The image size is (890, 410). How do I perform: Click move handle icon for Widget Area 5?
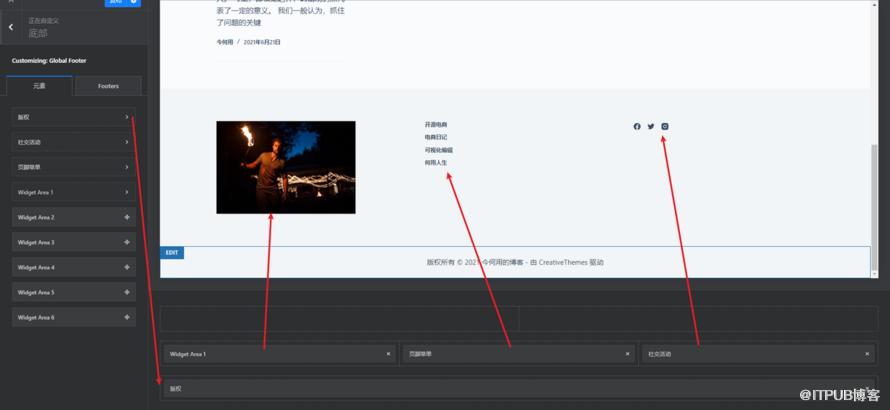[127, 292]
